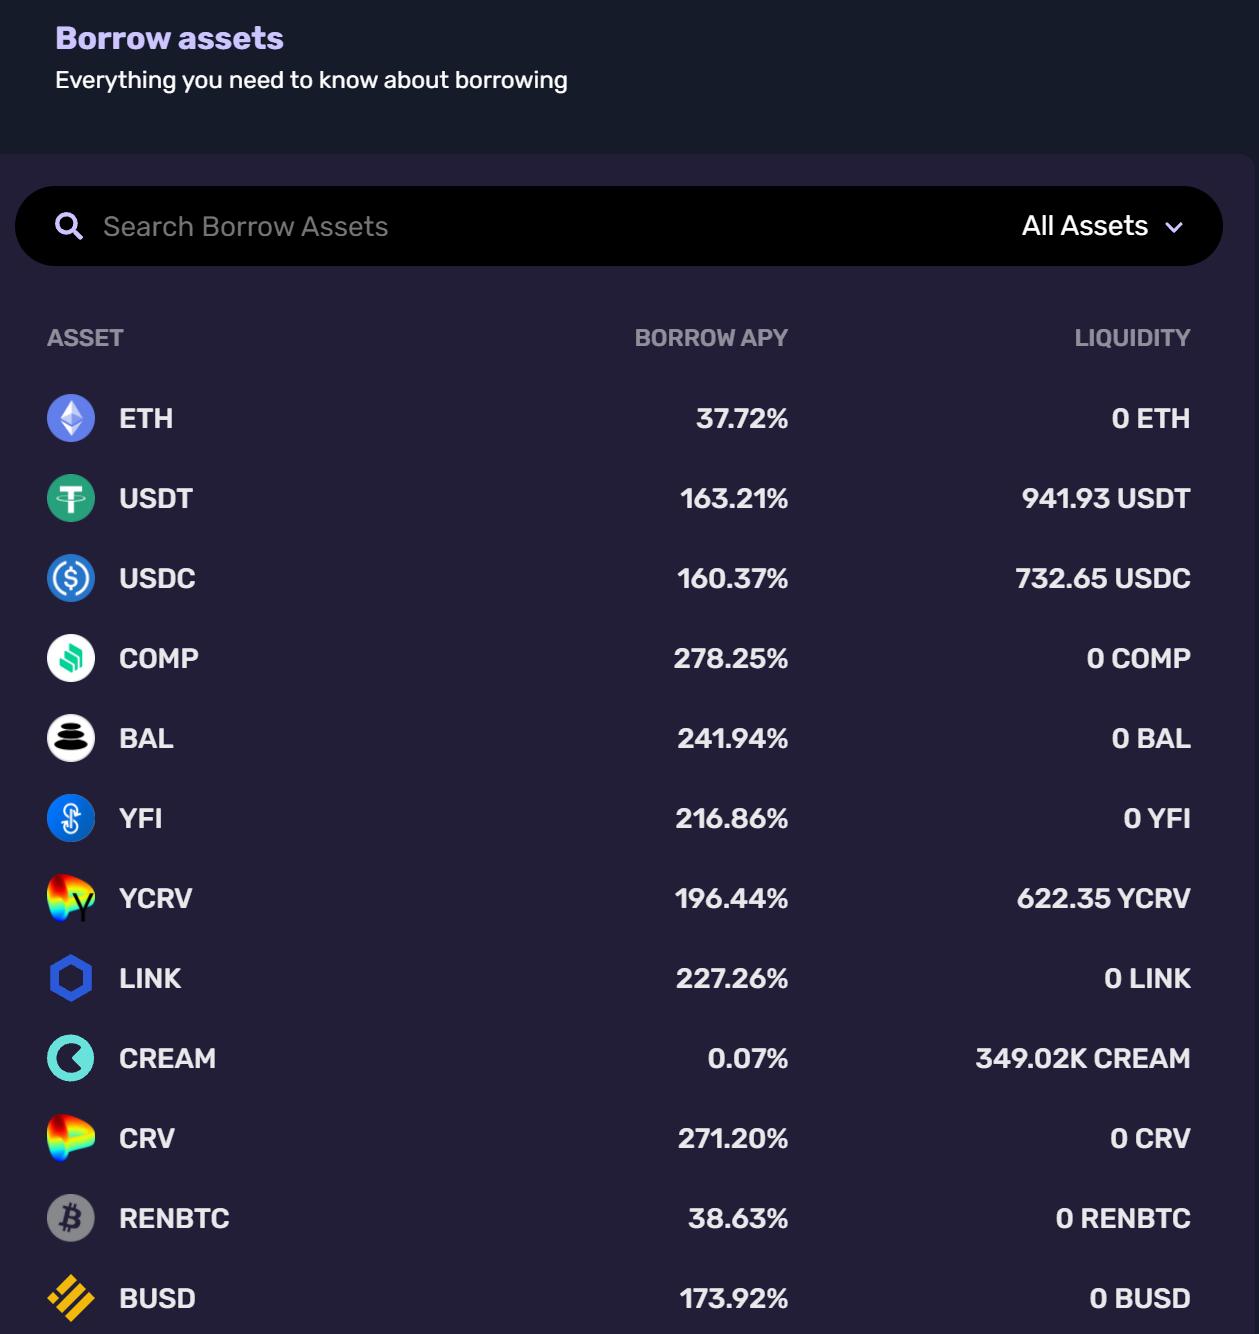Click the green USDT Tether icon
This screenshot has width=1259, height=1334.
pyautogui.click(x=71, y=498)
